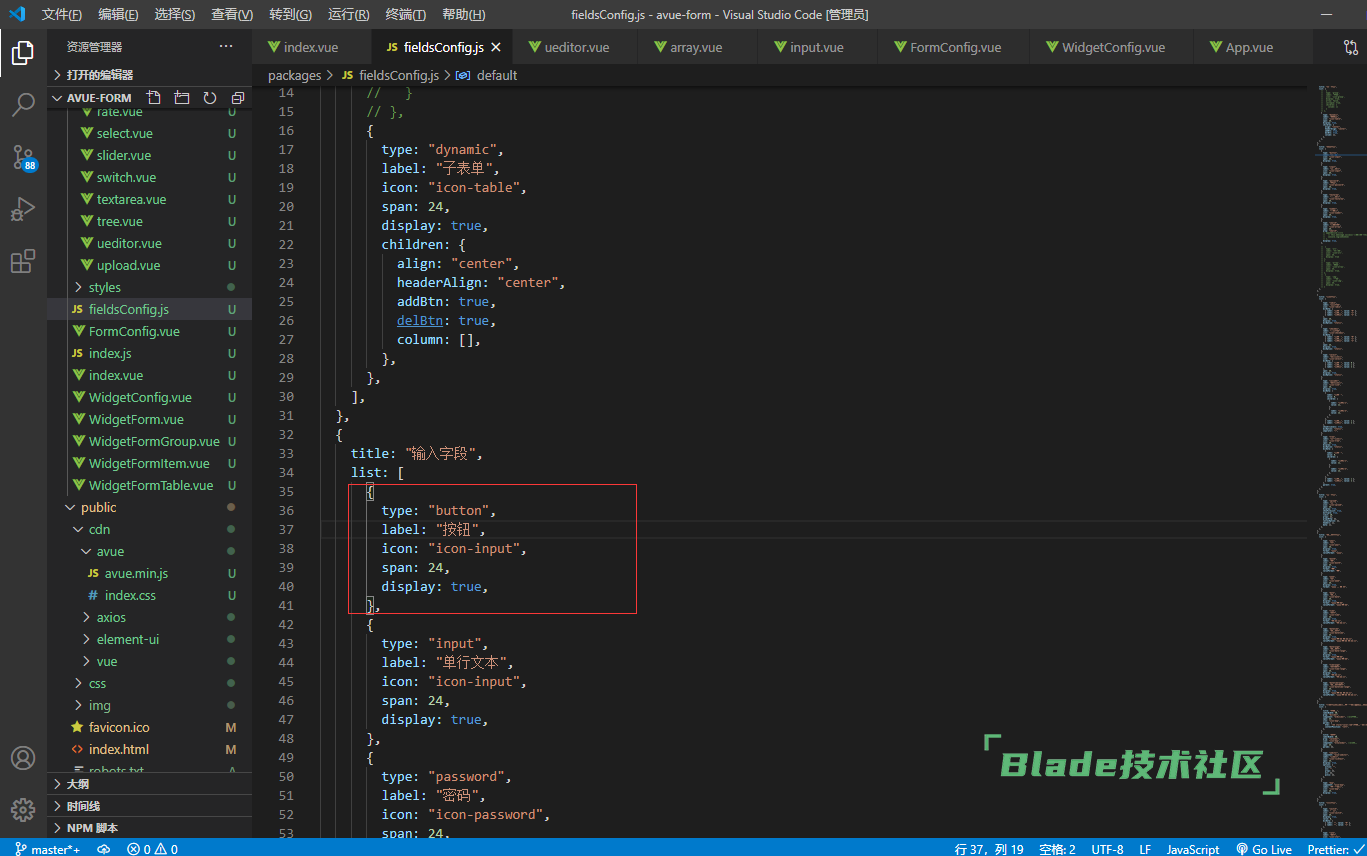The width and height of the screenshot is (1367, 856).
Task: Open the 终端(T) menu
Action: [x=405, y=15]
